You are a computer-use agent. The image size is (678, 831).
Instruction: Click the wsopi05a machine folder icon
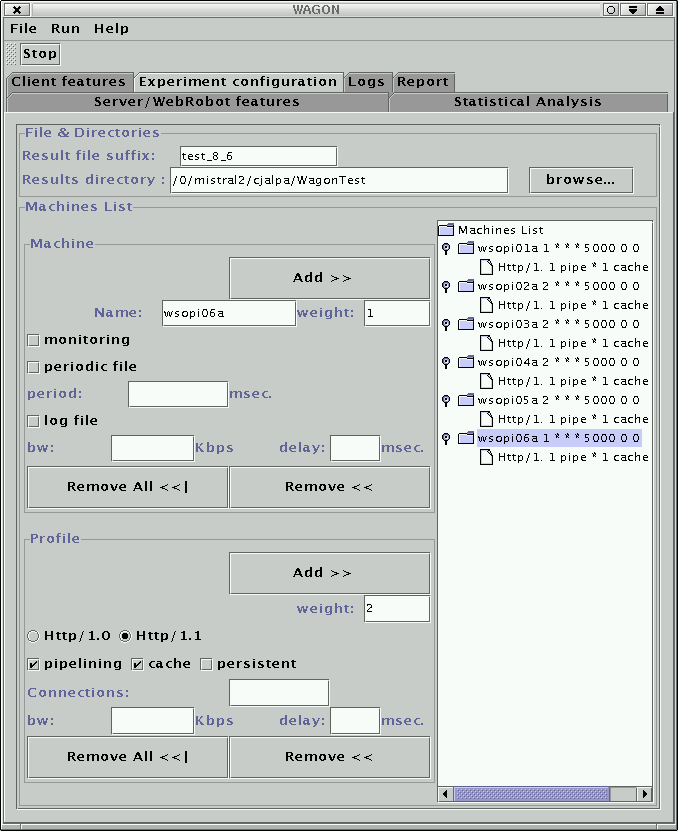click(x=466, y=400)
